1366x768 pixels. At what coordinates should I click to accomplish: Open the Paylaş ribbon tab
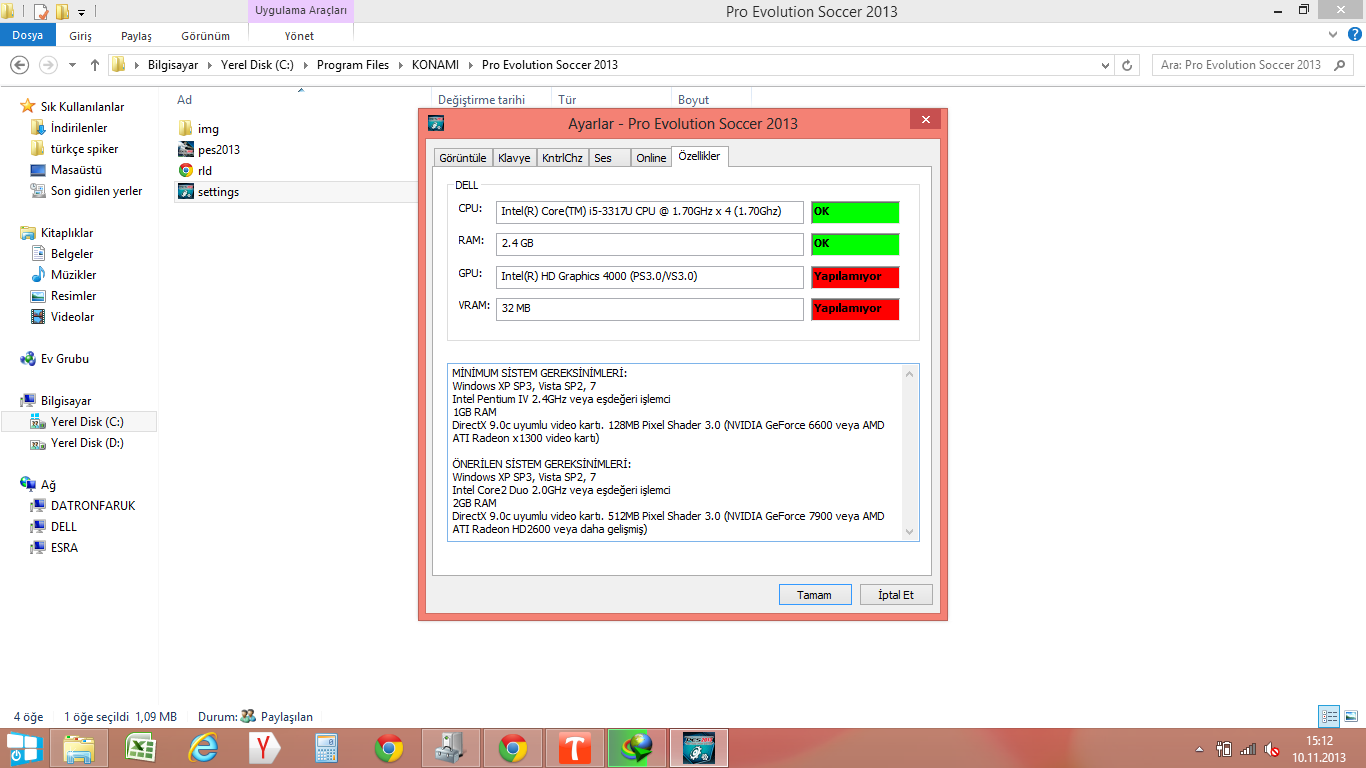pyautogui.click(x=136, y=36)
